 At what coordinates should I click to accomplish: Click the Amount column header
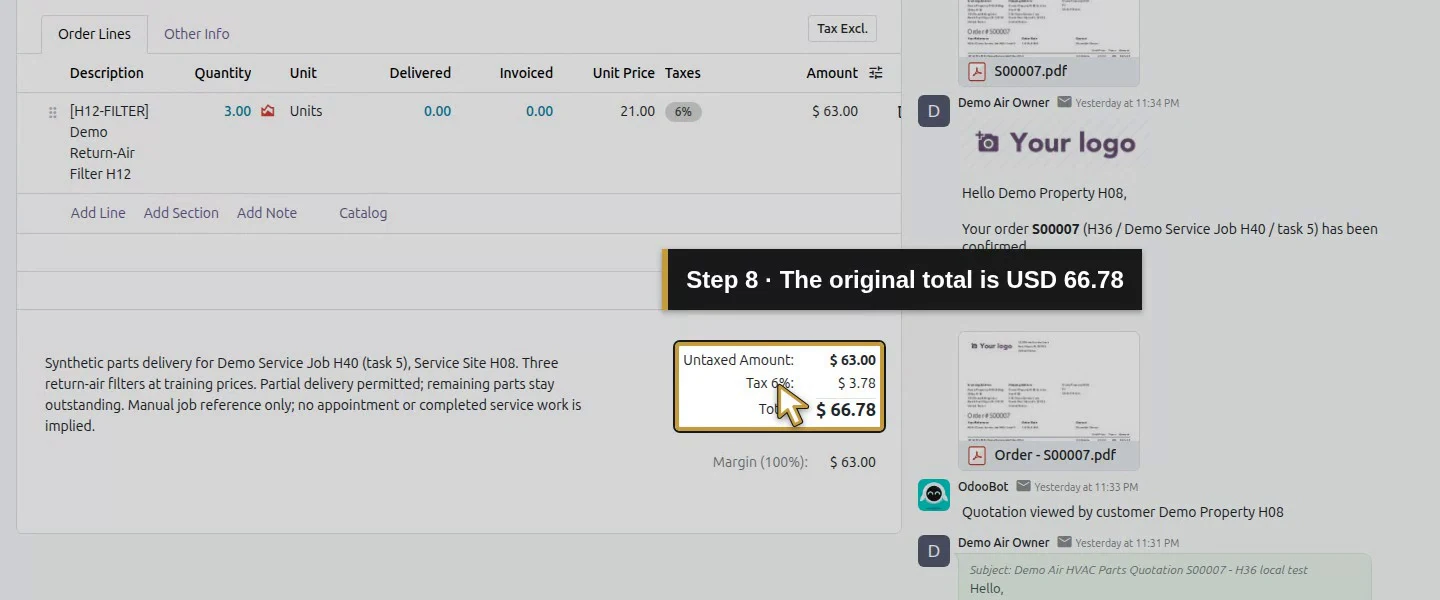tap(832, 73)
